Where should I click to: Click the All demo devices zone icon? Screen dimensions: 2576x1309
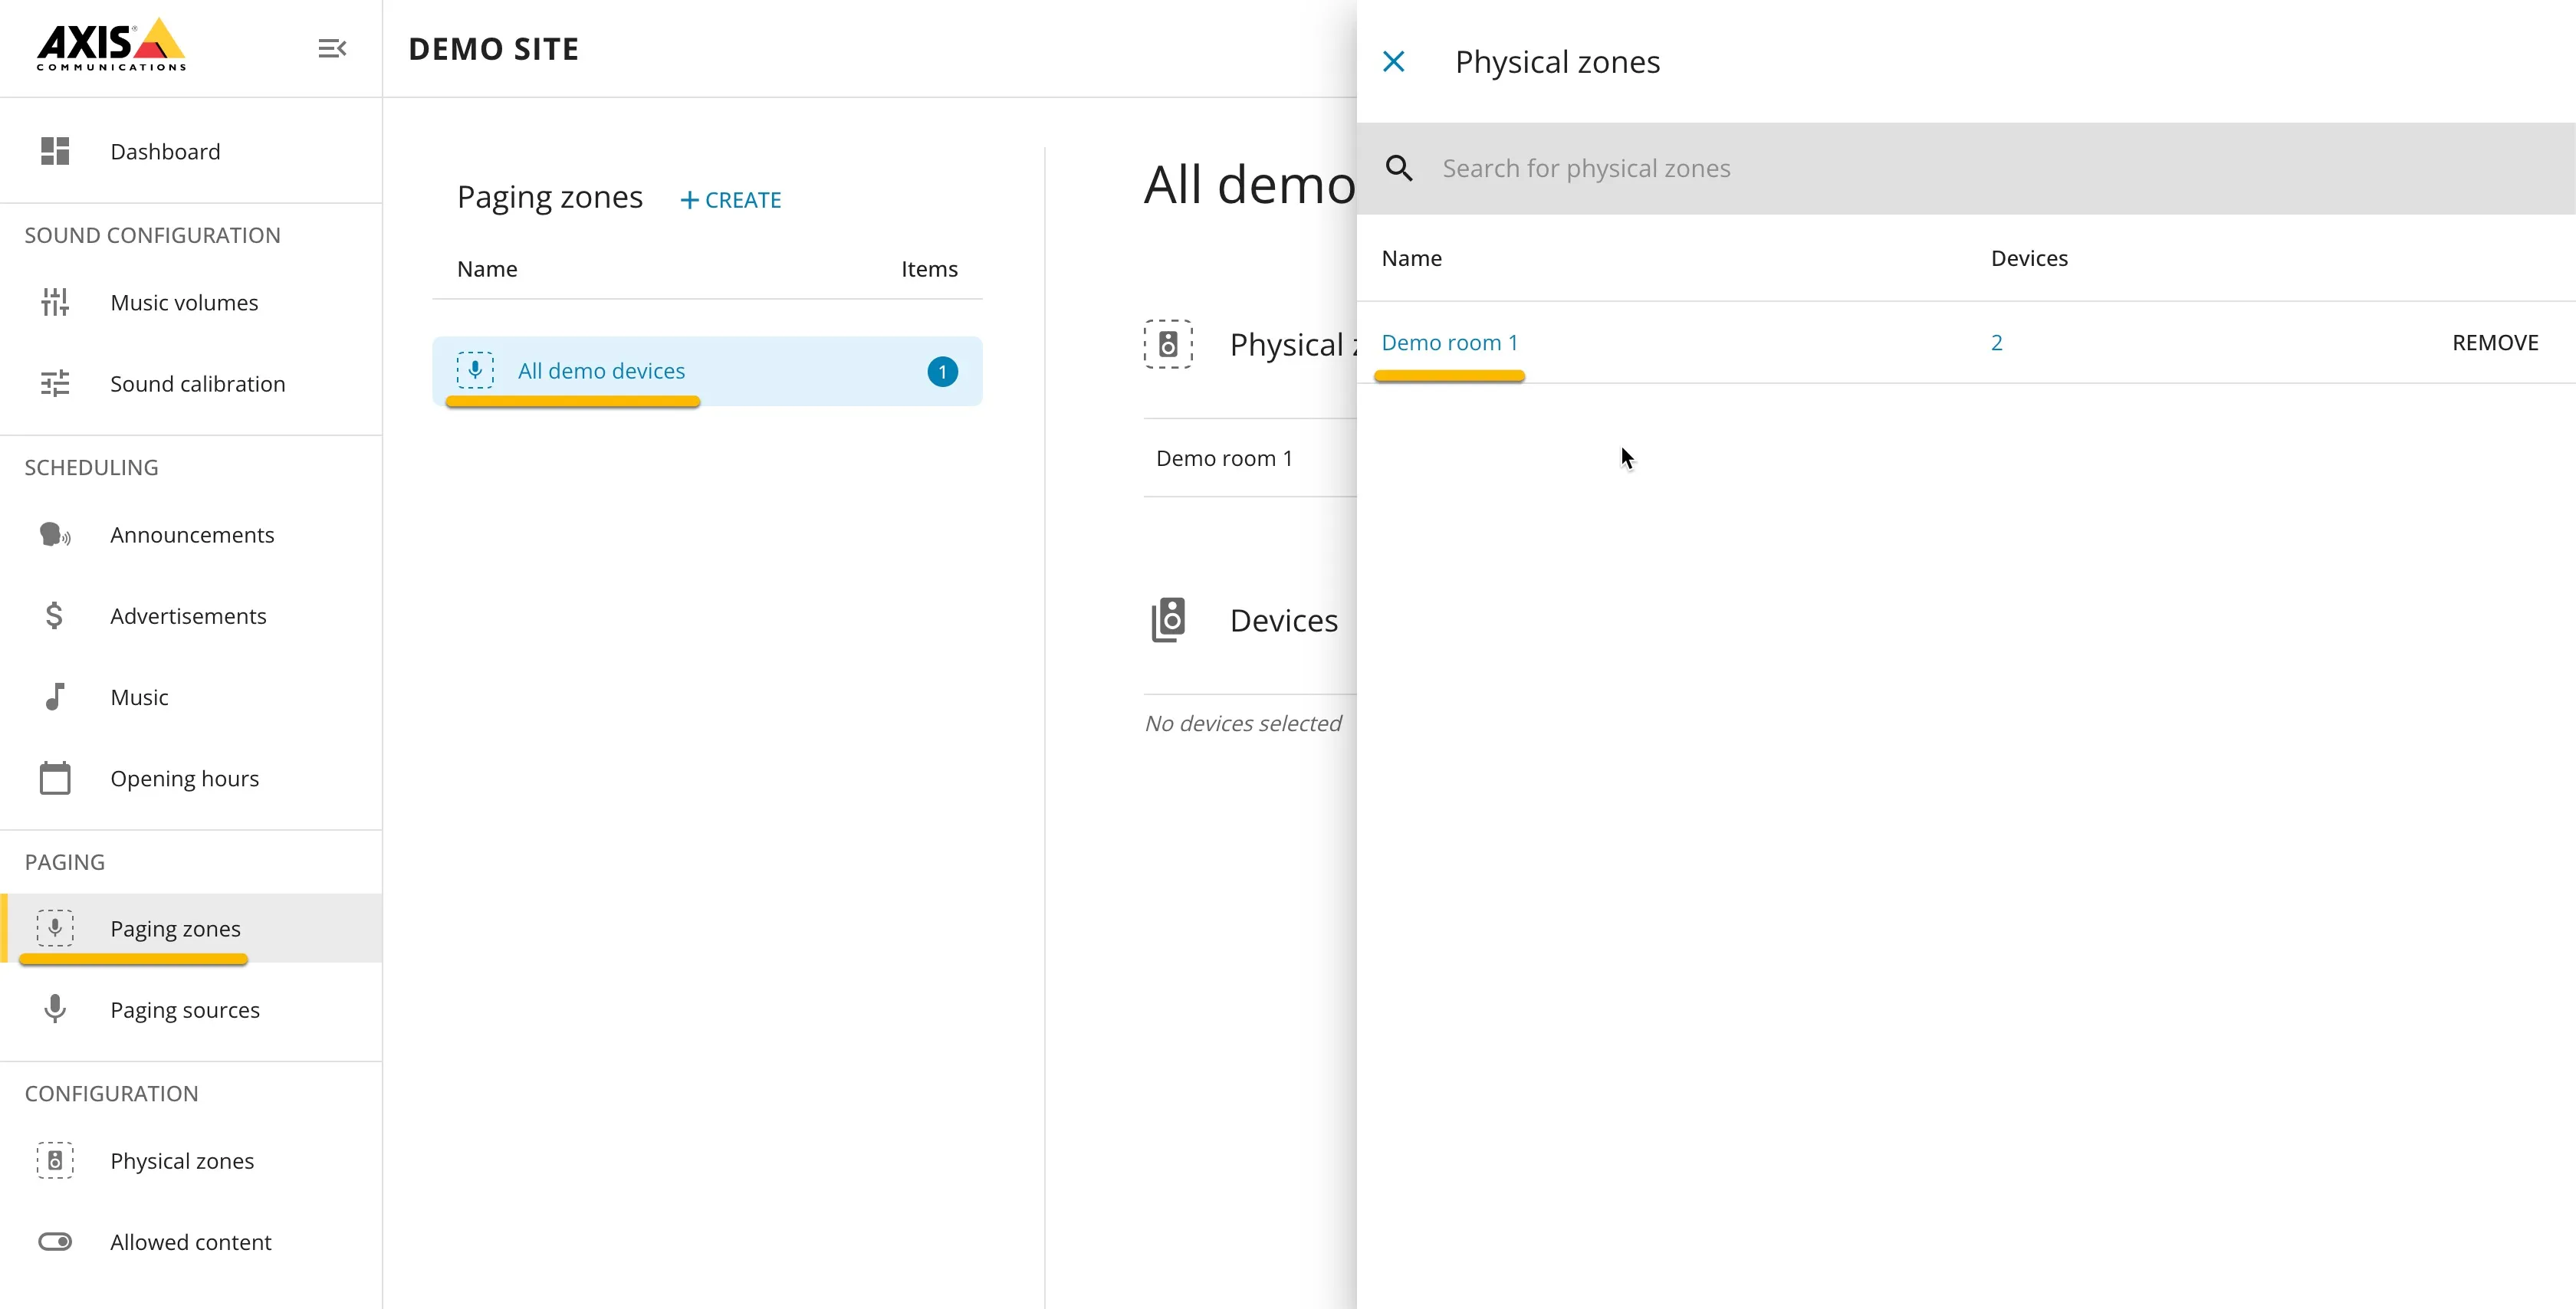[x=475, y=370]
